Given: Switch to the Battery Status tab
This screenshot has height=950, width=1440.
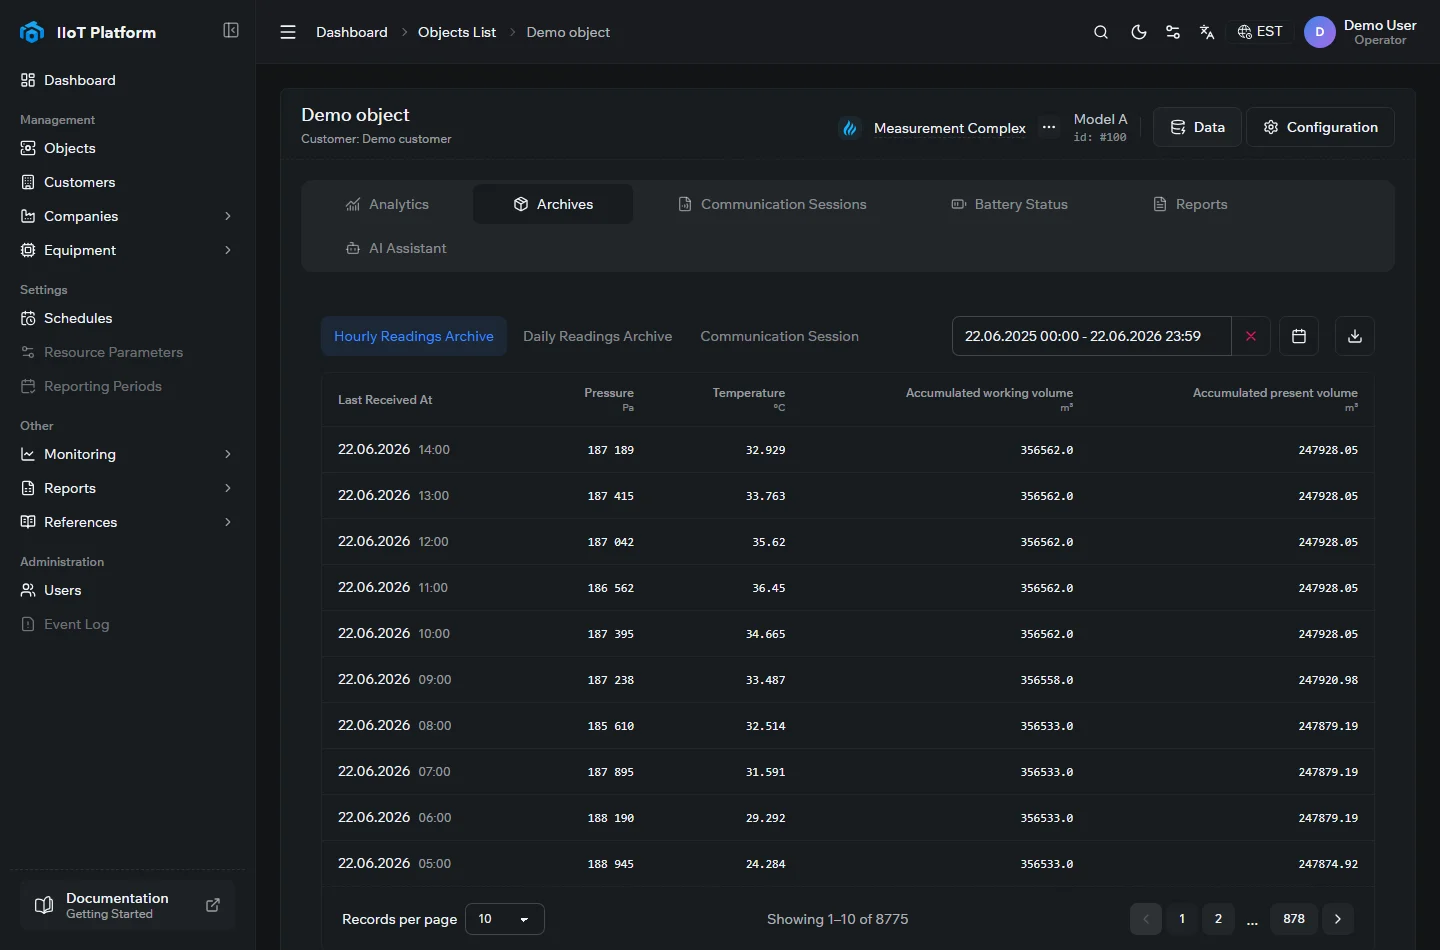Looking at the screenshot, I should tap(1009, 204).
